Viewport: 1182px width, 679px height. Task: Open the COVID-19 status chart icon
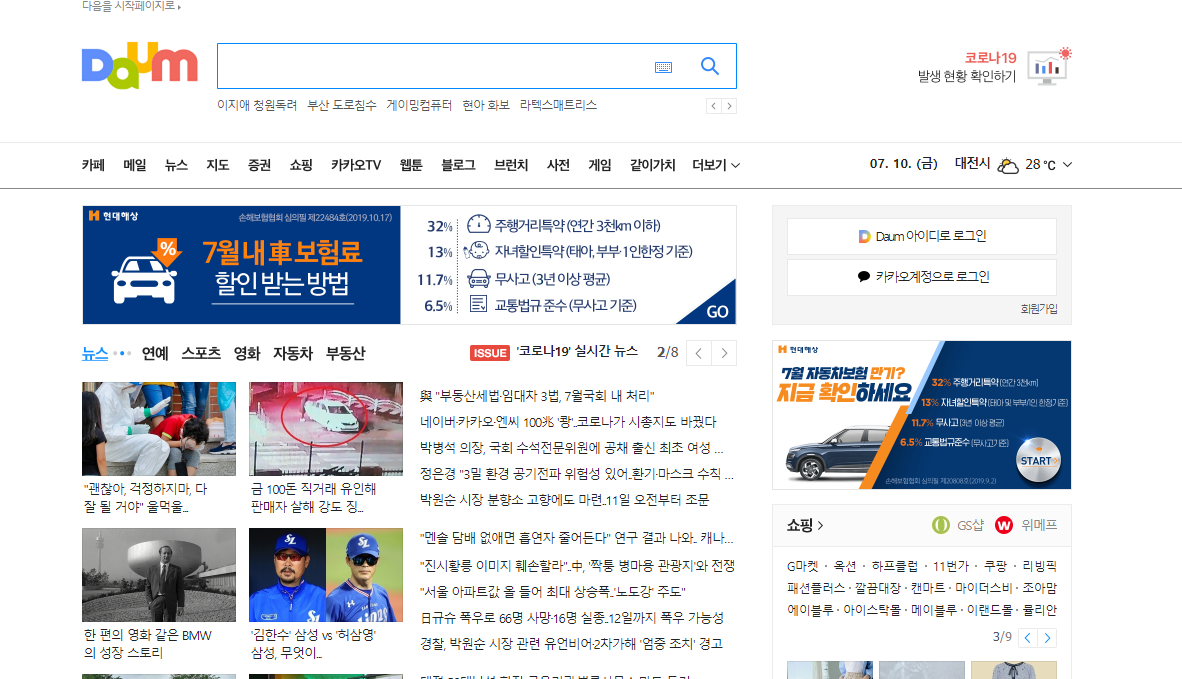click(x=1049, y=66)
